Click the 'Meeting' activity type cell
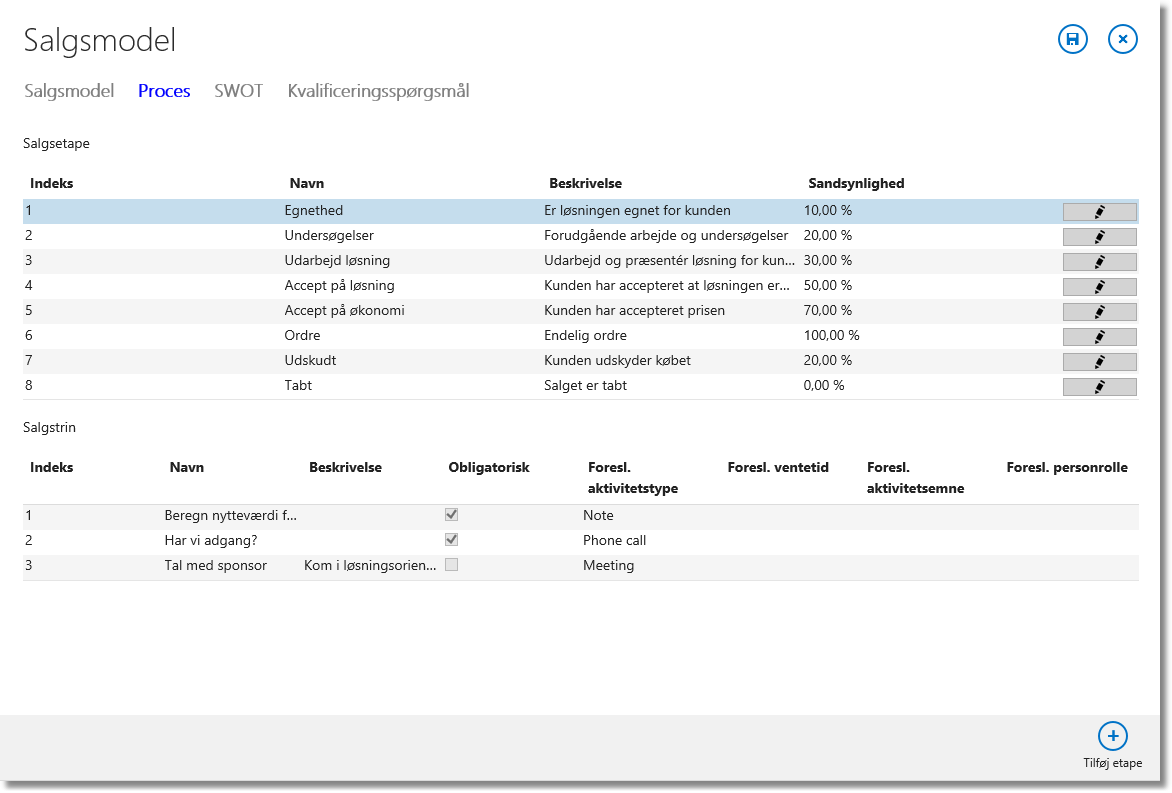 [x=608, y=566]
